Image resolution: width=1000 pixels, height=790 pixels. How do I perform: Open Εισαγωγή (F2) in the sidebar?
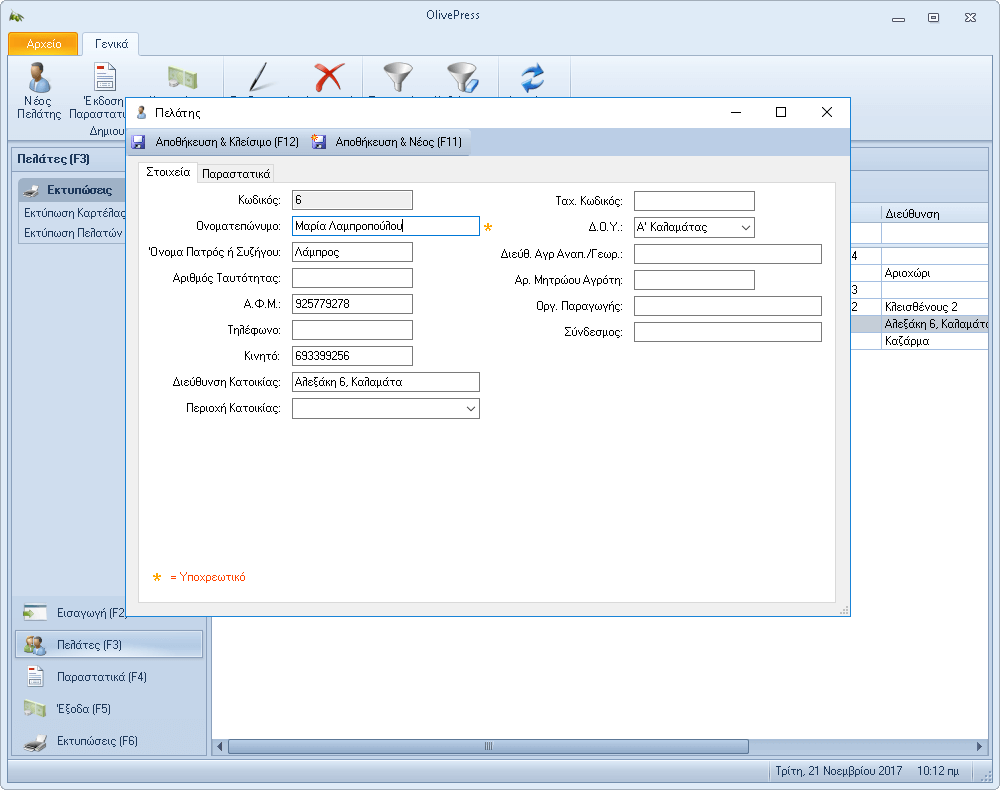coord(90,612)
